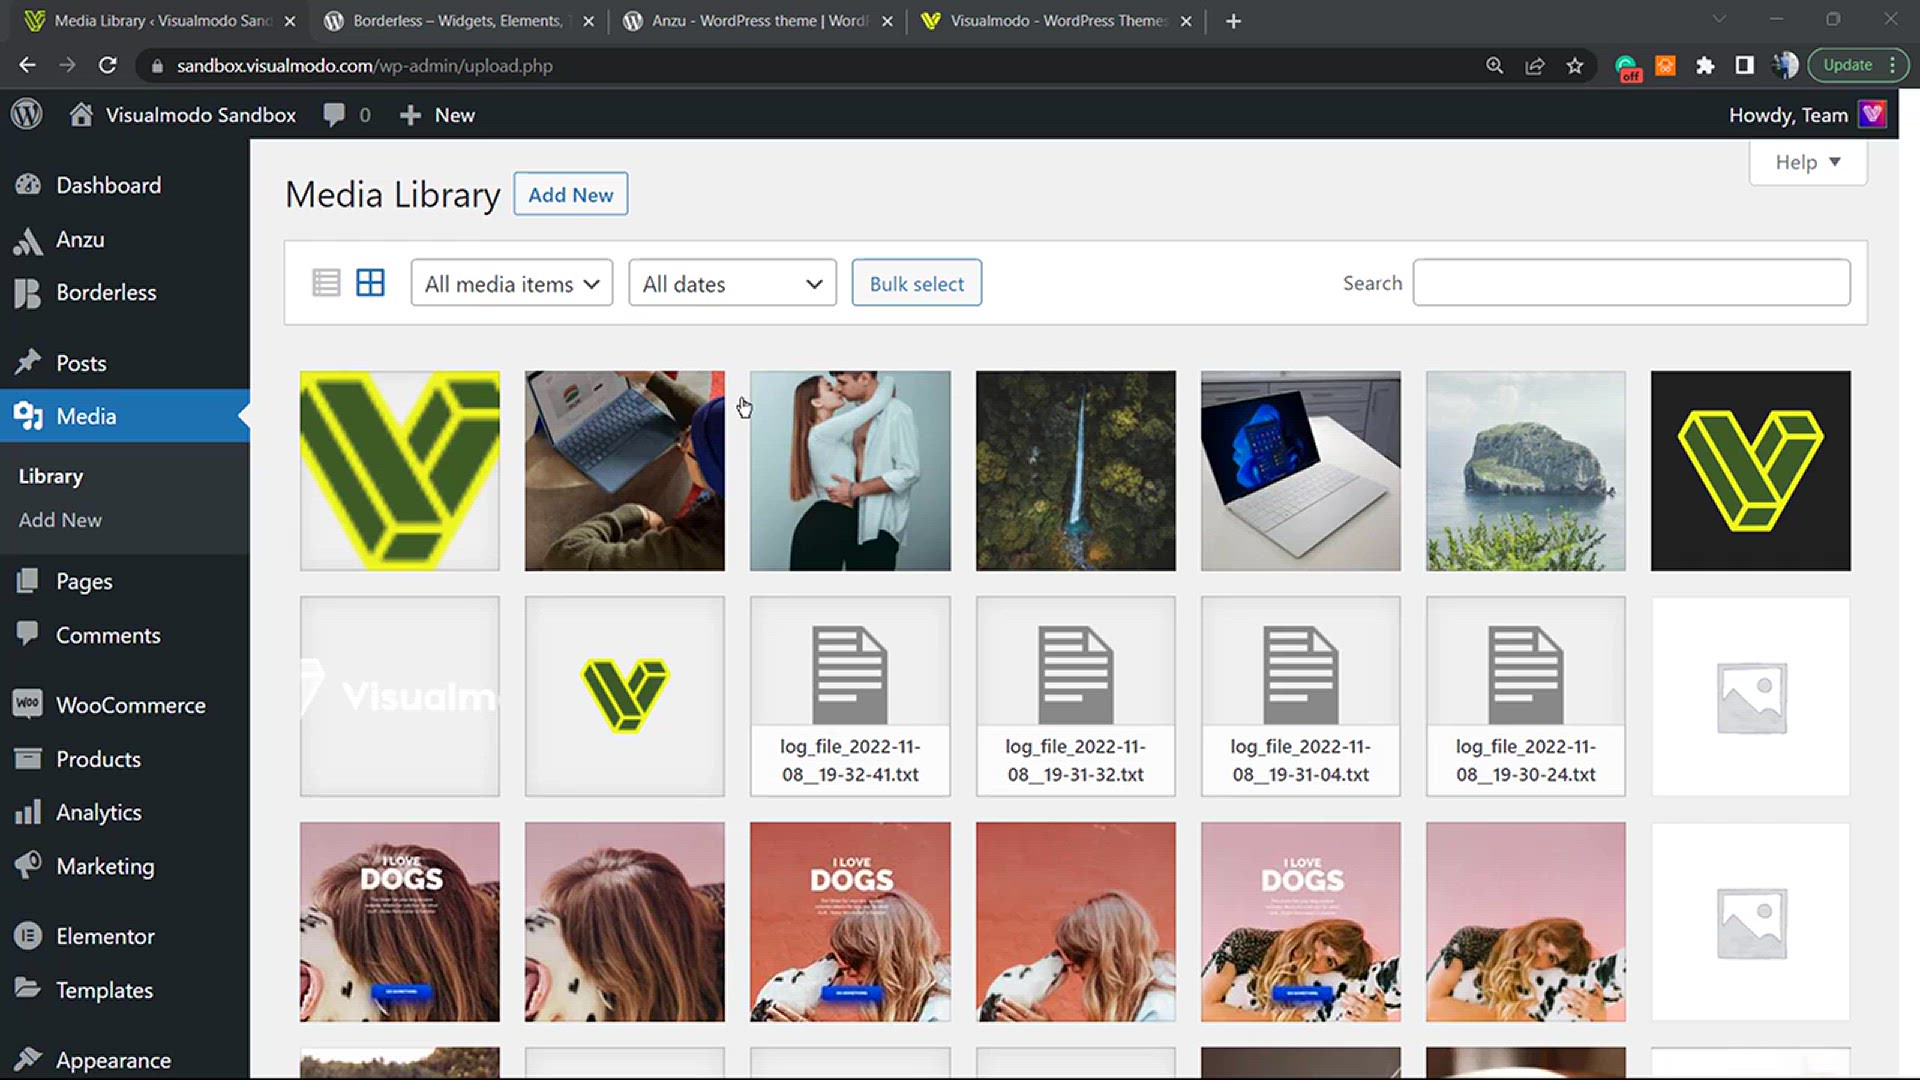This screenshot has height=1080, width=1920.
Task: Click the Bulk select button
Action: pyautogui.click(x=916, y=283)
